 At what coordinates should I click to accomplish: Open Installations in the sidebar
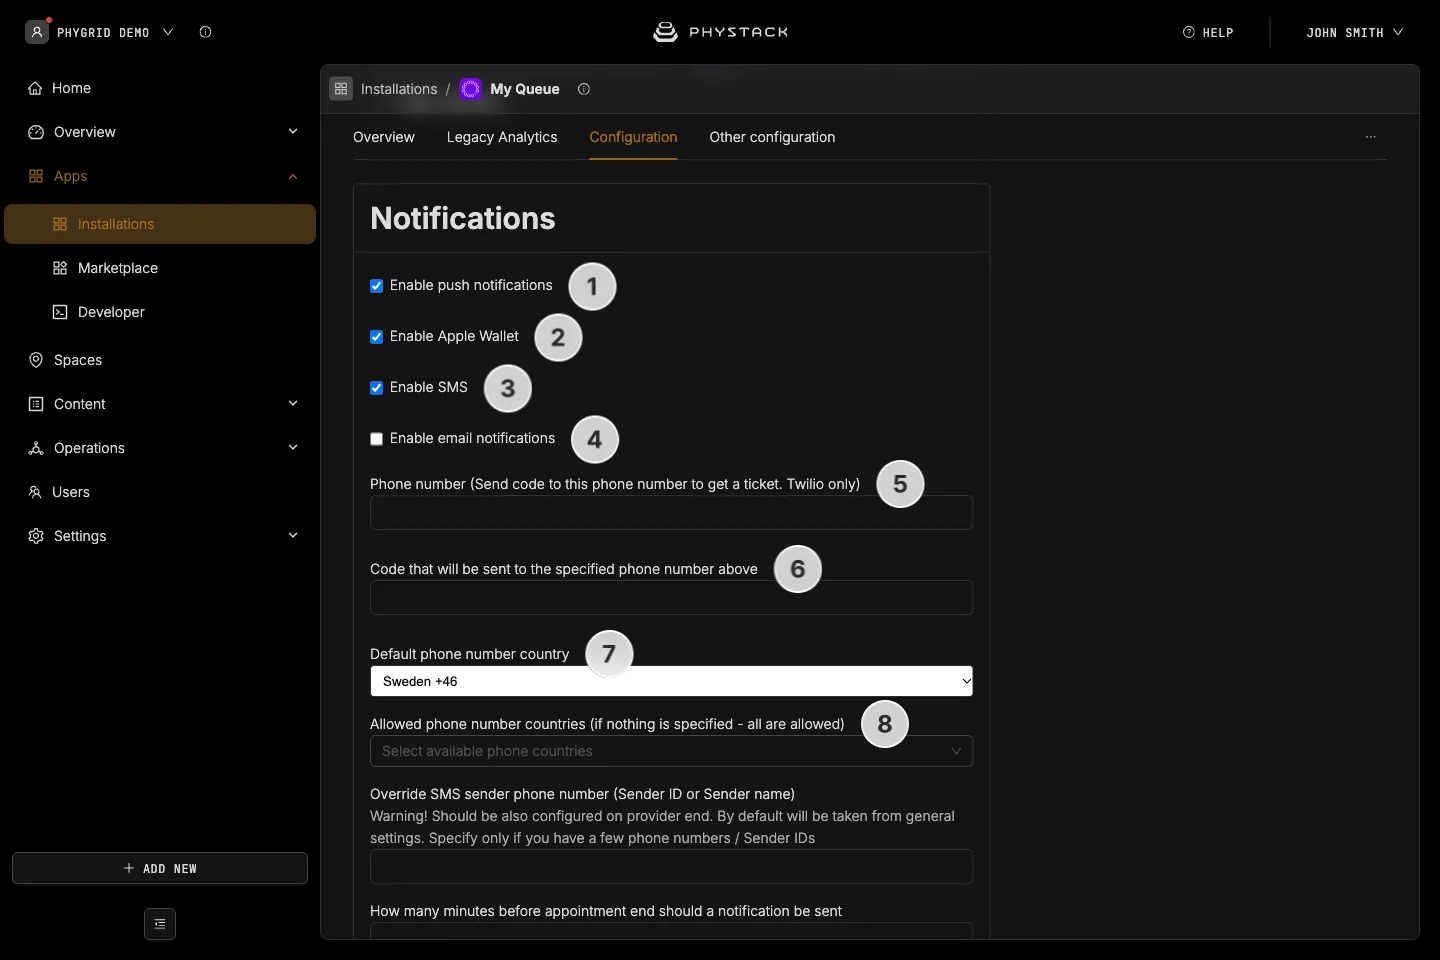pos(160,224)
